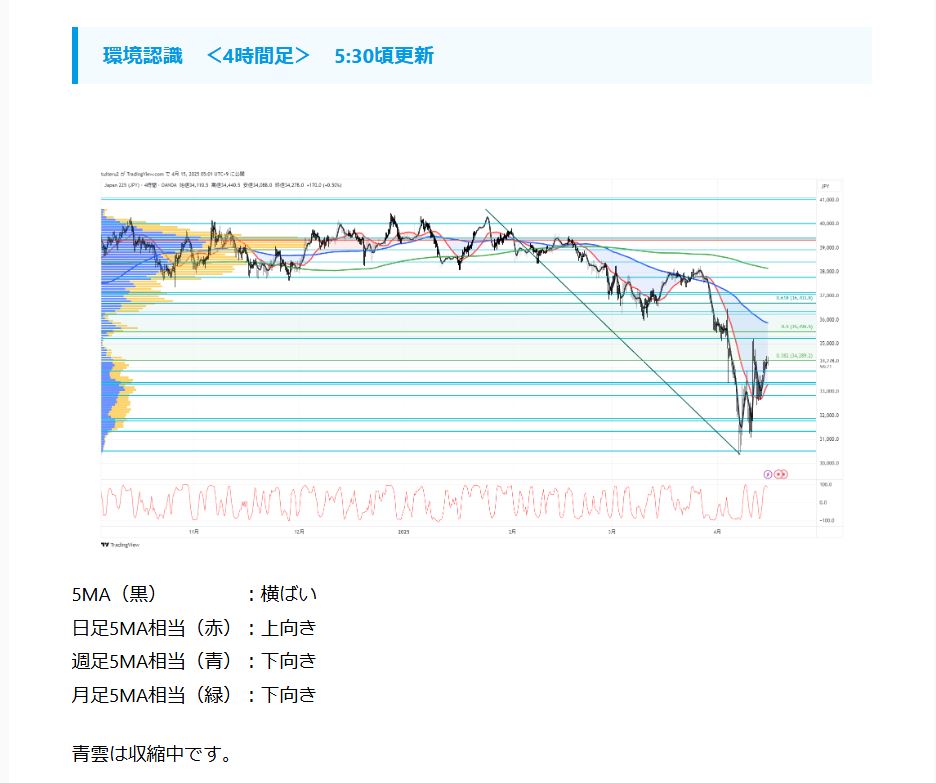Select 下向き in the 月足5MA row
The width and height of the screenshot is (936, 783).
[x=289, y=695]
